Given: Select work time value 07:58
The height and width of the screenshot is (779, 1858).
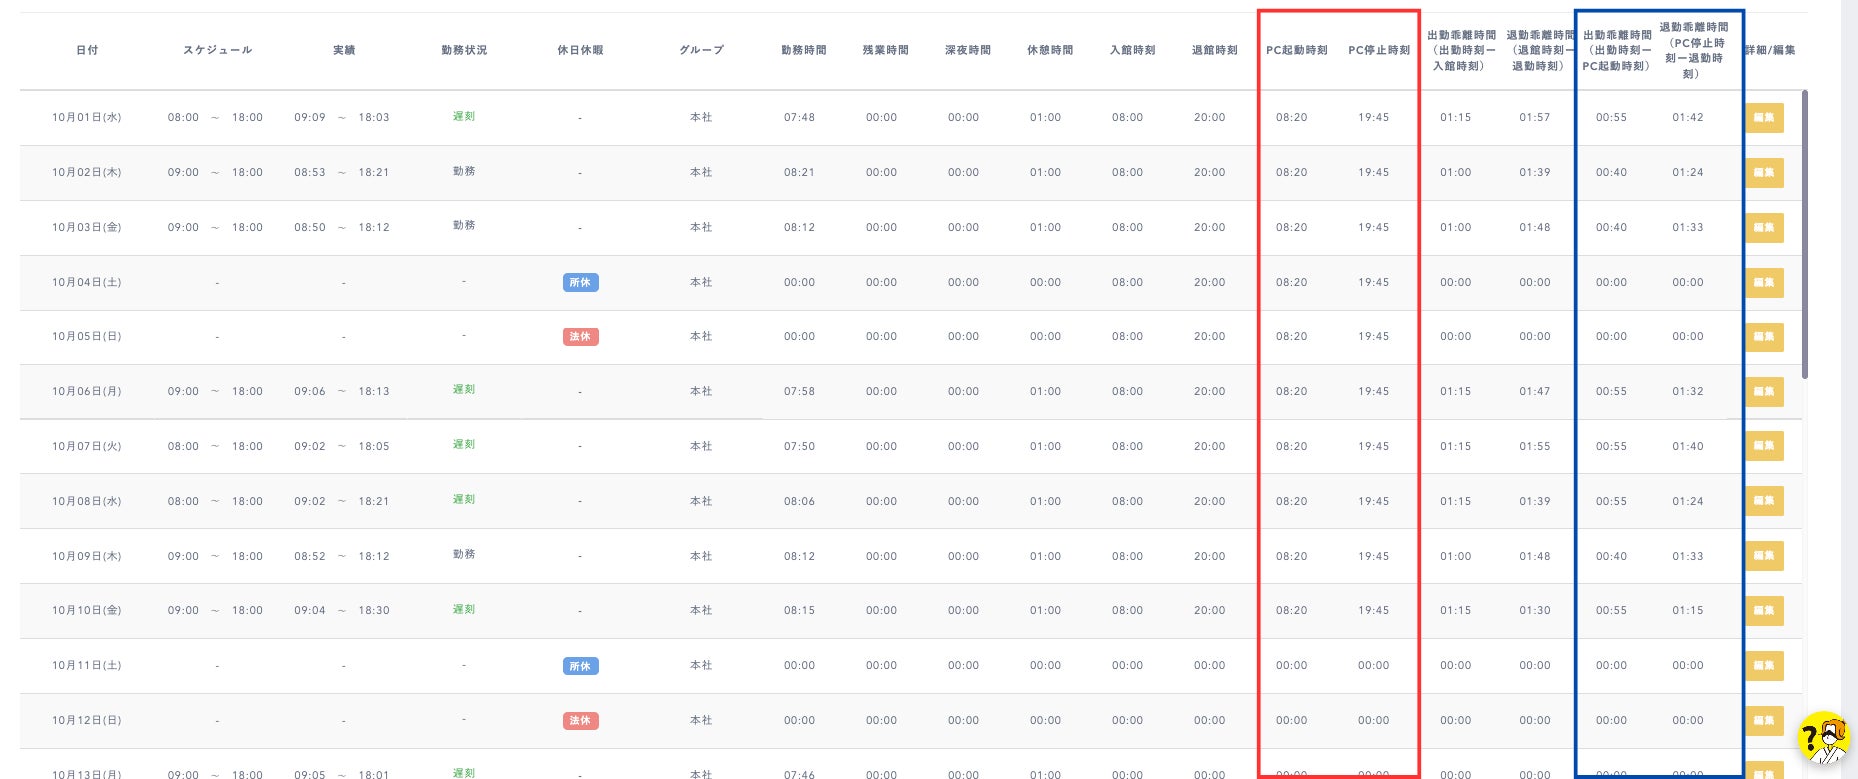Looking at the screenshot, I should coord(799,392).
